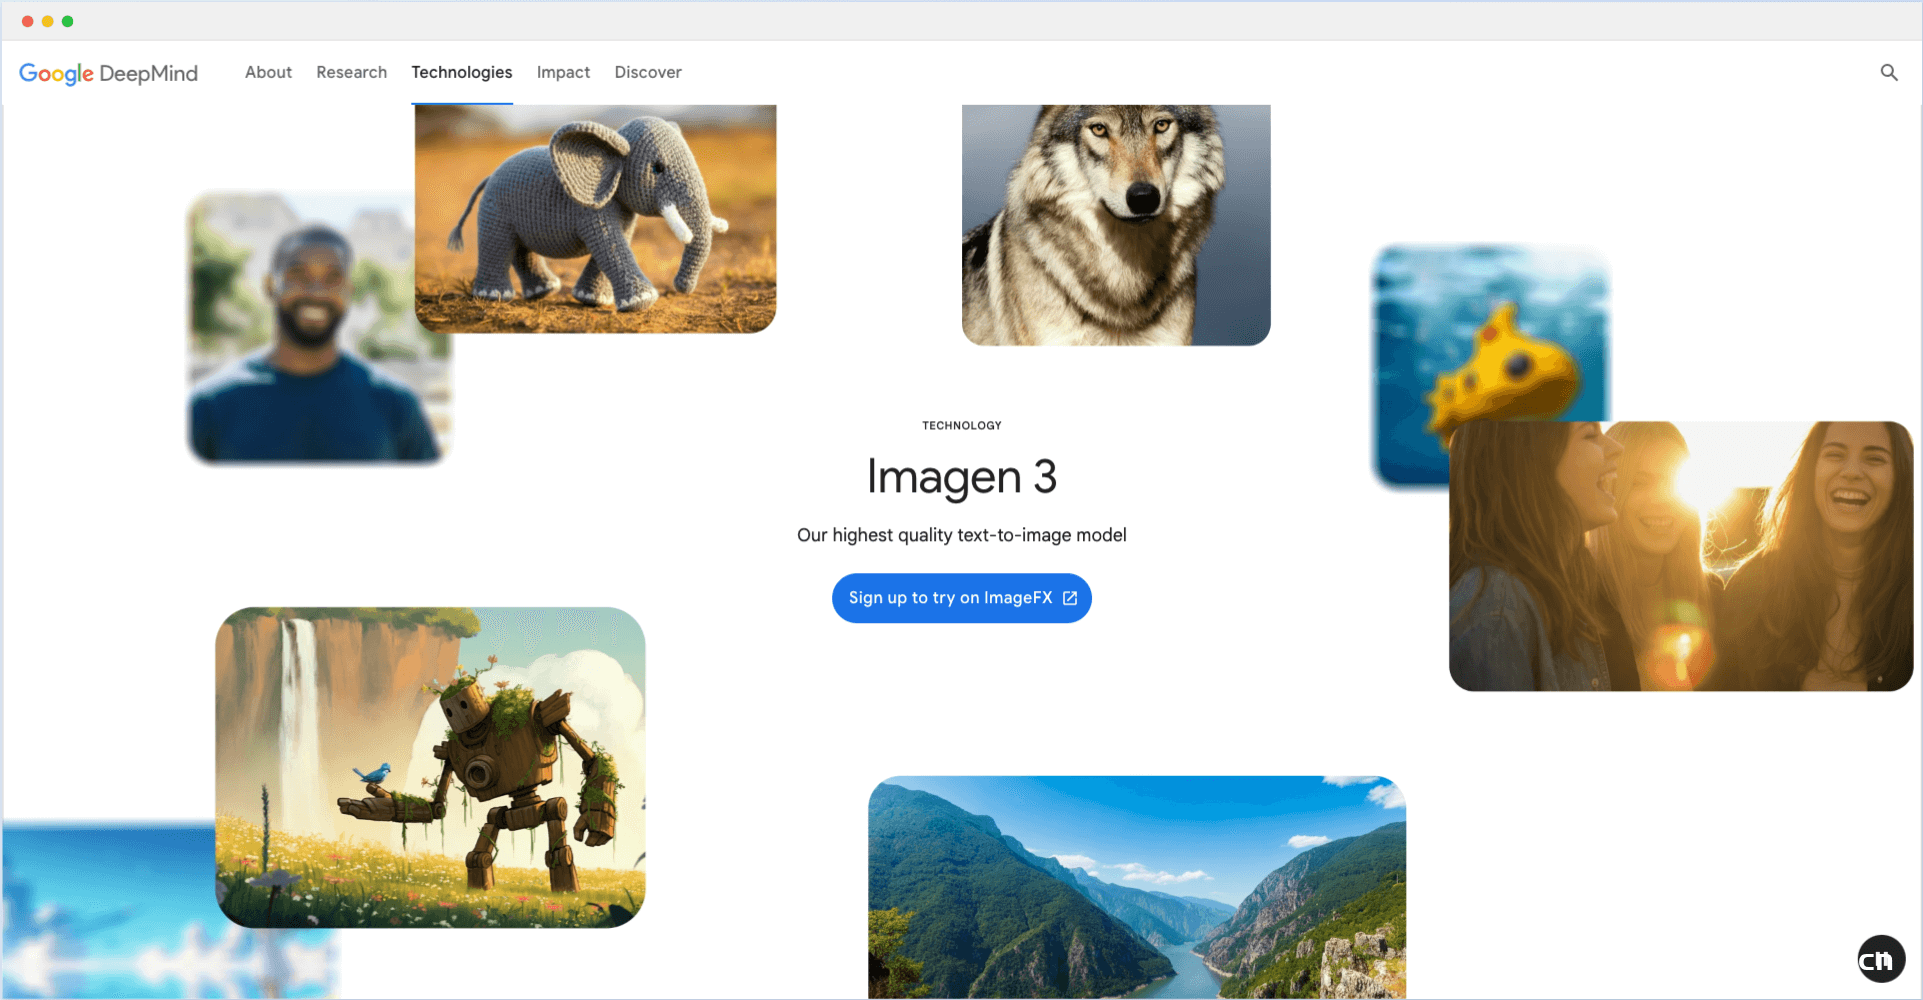This screenshot has width=1923, height=1000.
Task: Click the wooden robot illustration
Action: [430, 766]
